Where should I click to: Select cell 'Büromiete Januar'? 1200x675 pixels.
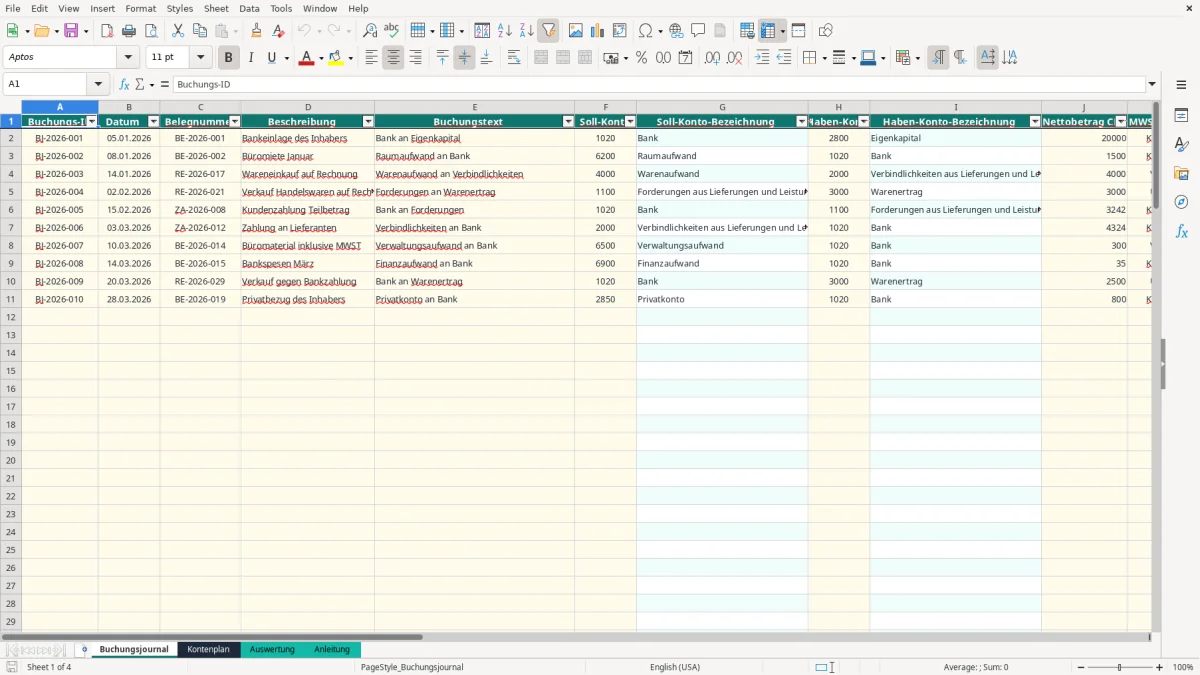point(307,156)
